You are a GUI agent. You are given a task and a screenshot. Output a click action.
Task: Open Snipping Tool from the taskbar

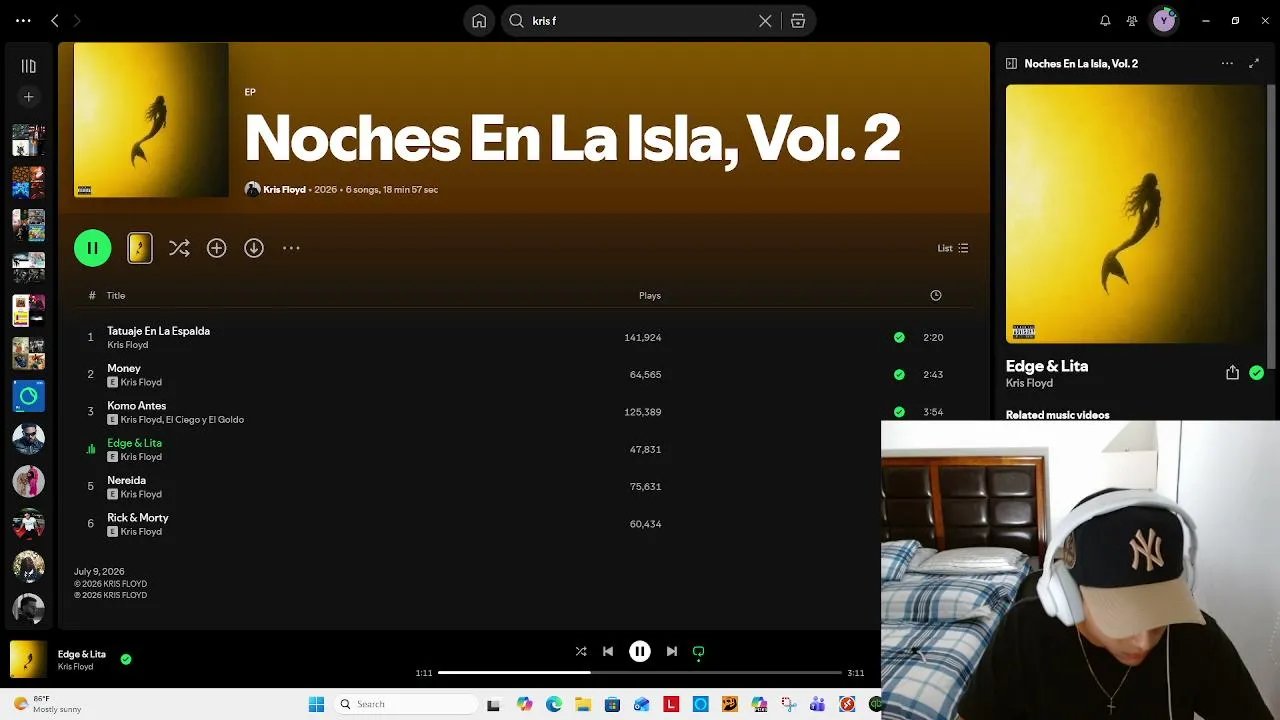pos(788,704)
